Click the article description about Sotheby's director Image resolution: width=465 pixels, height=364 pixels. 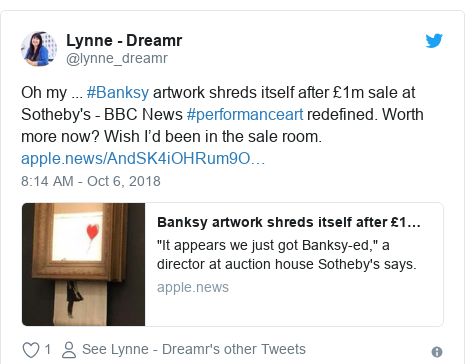click(287, 255)
